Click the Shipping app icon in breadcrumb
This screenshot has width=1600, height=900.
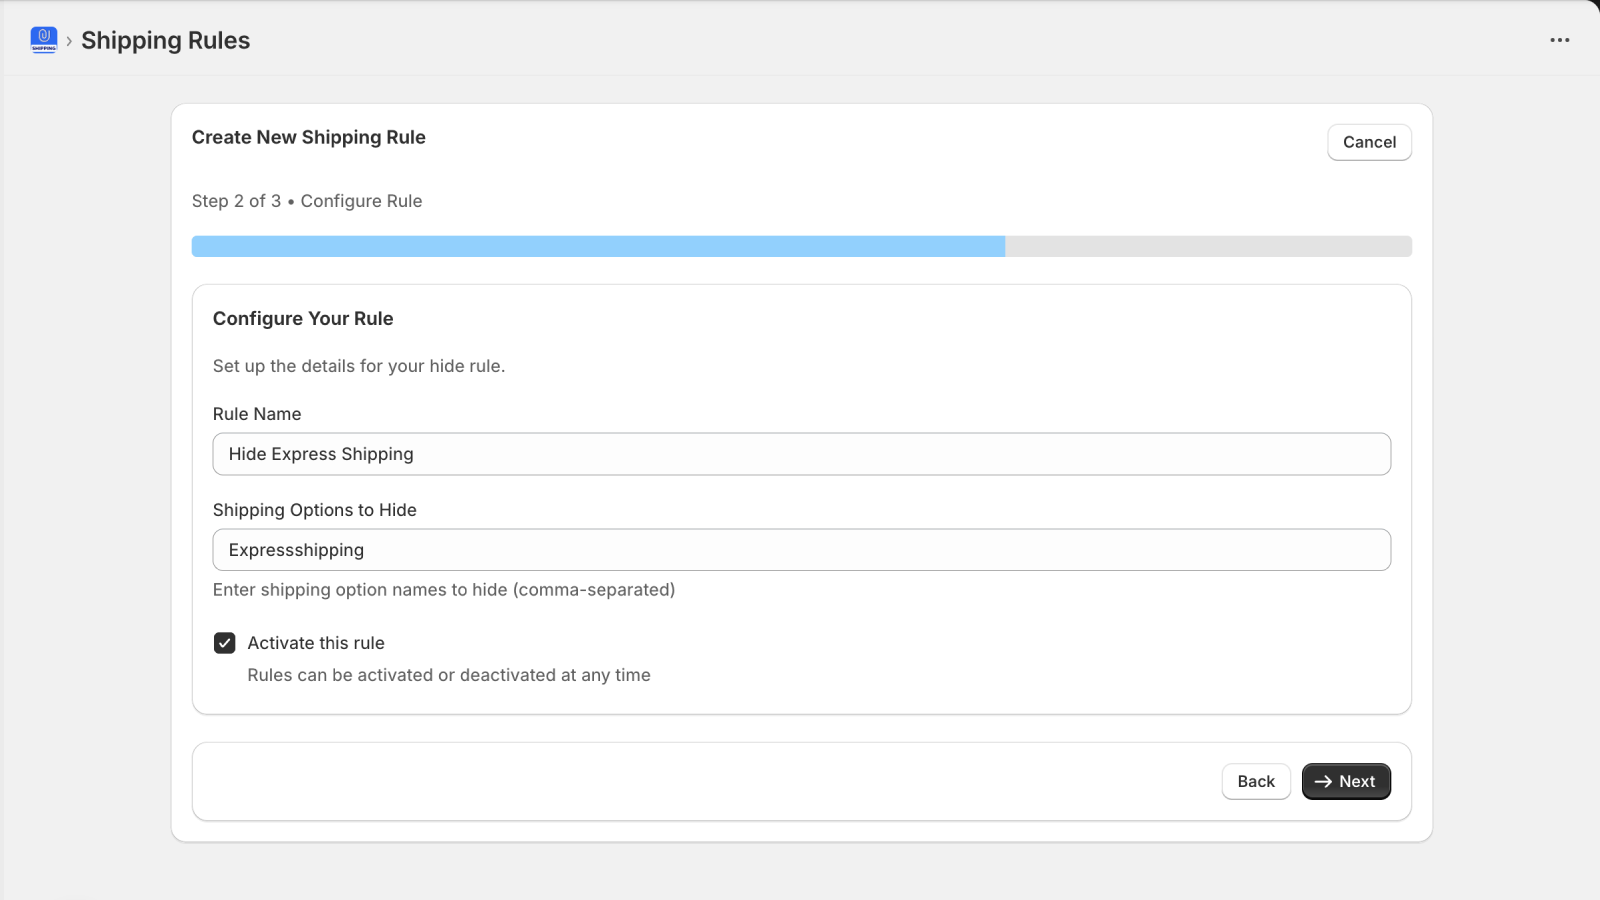coord(43,40)
